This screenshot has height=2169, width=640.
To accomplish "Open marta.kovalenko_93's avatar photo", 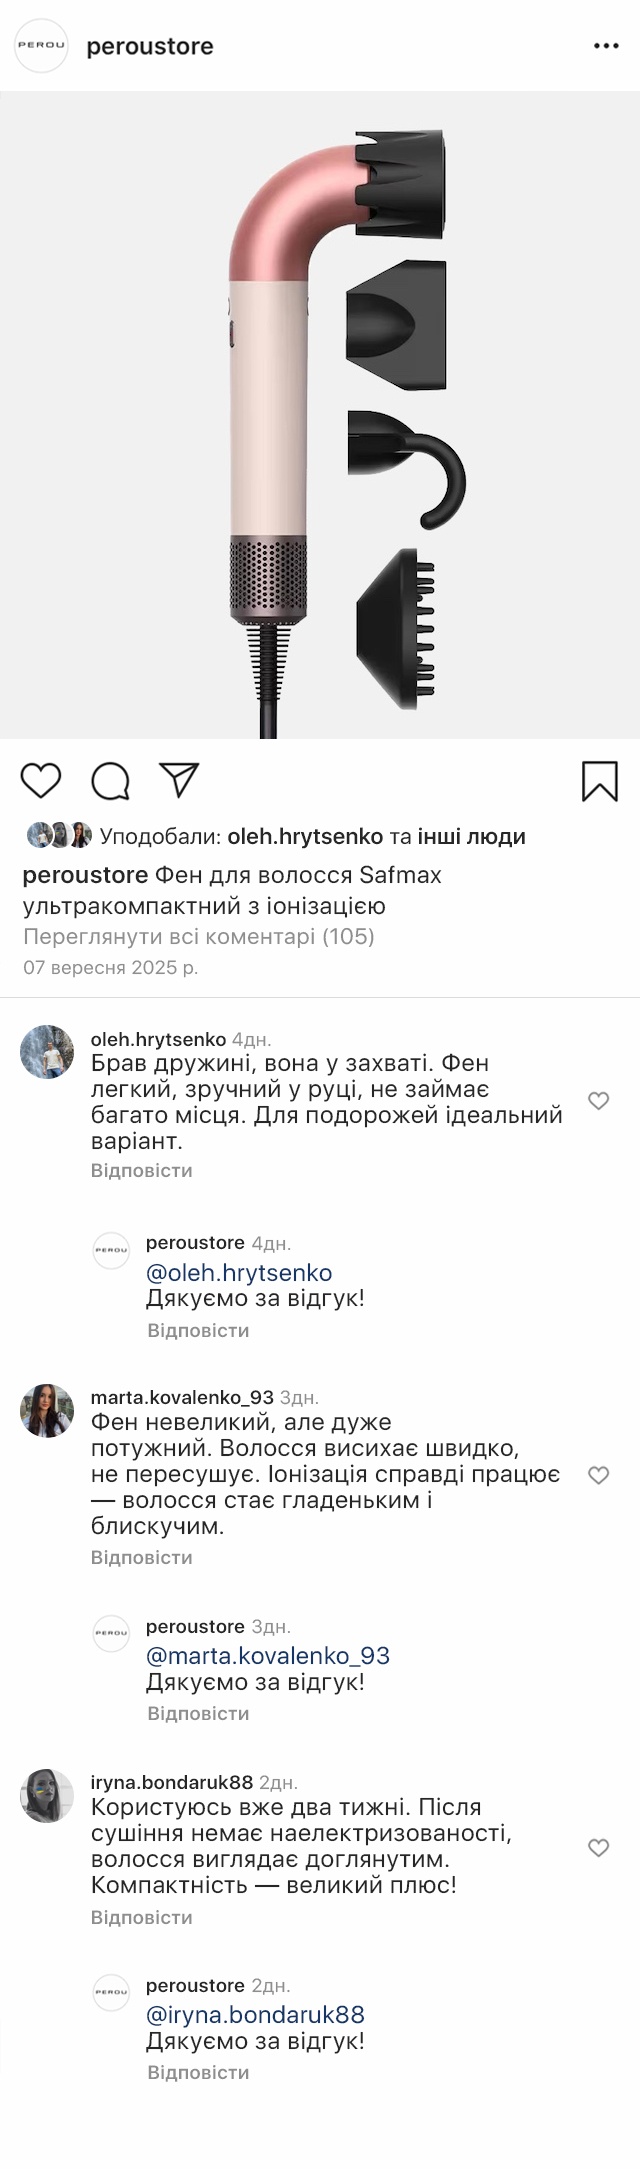I will click(47, 1410).
